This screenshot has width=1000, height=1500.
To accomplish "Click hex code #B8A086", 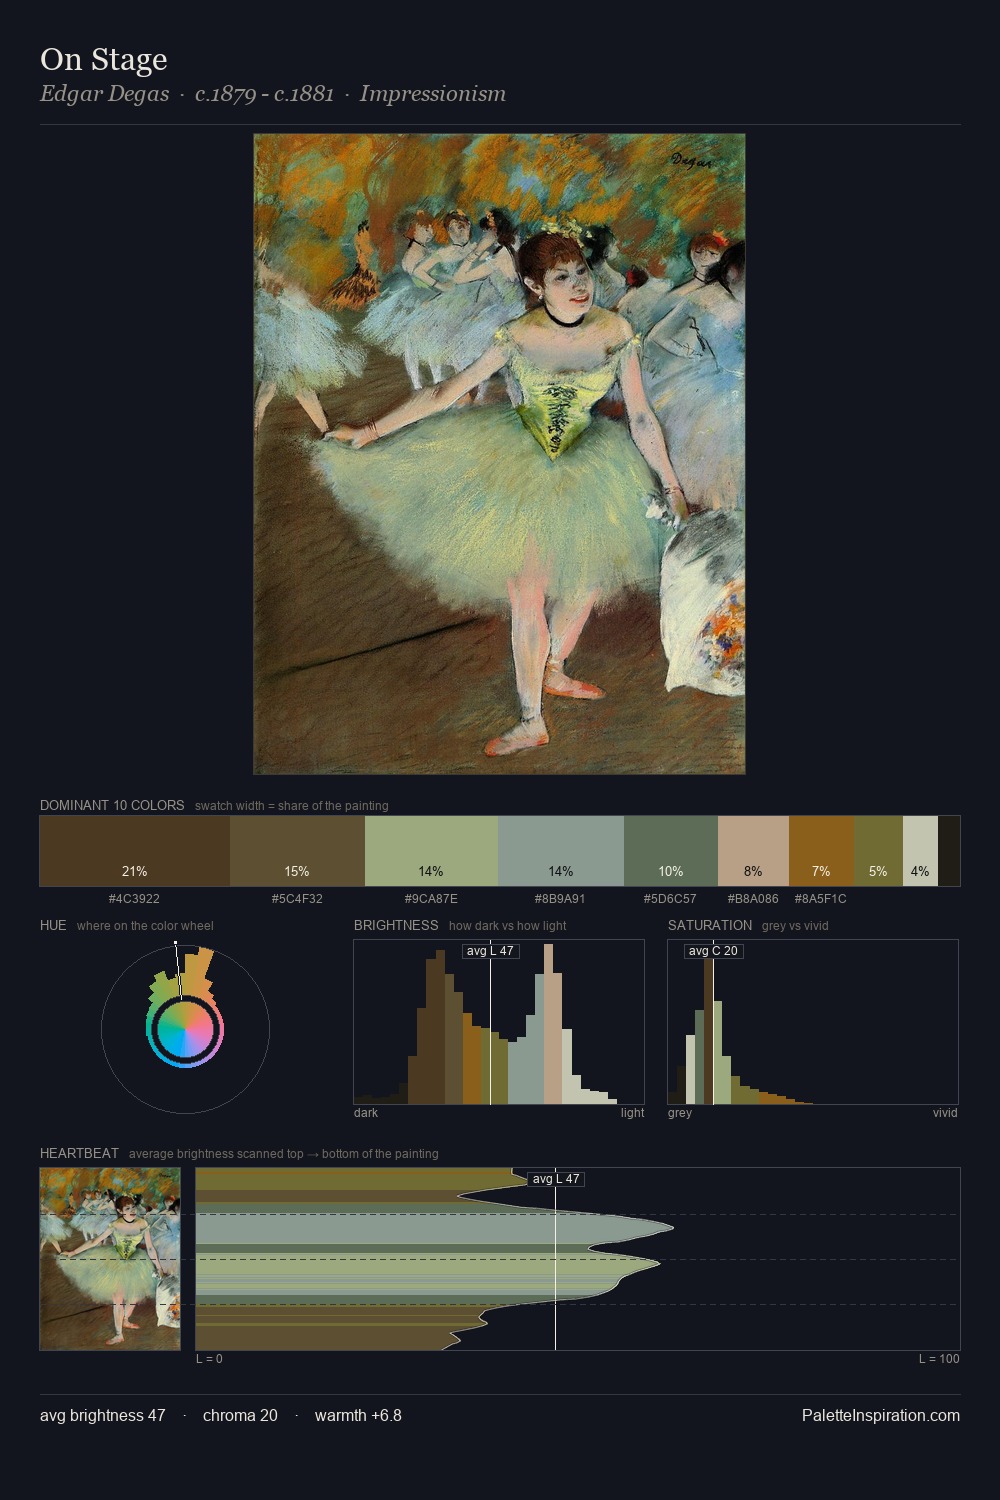I will point(753,899).
